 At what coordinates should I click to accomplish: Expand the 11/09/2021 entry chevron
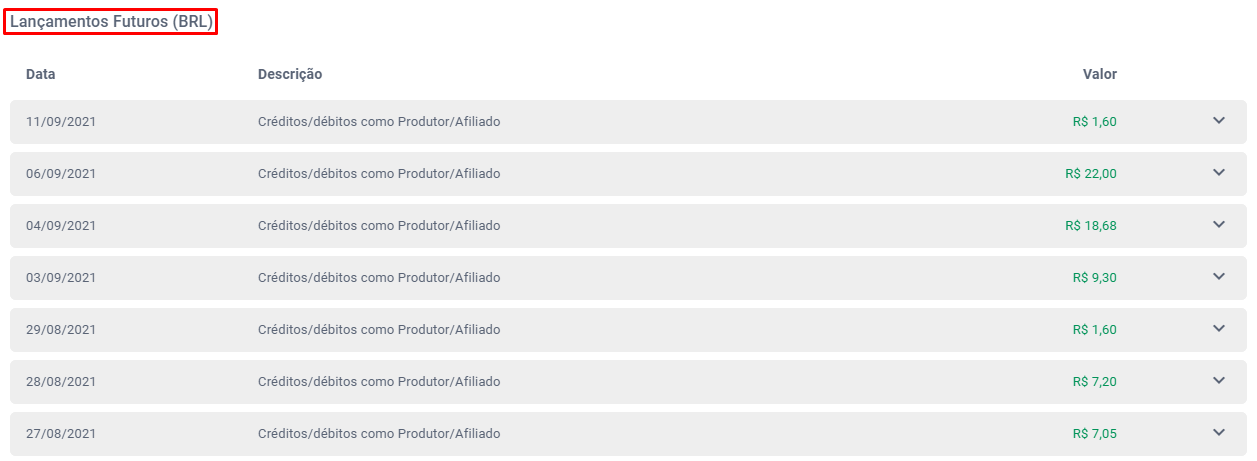point(1218,121)
